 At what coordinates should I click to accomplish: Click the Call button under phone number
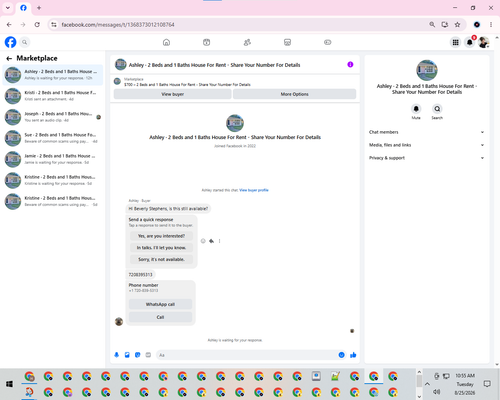(x=160, y=317)
